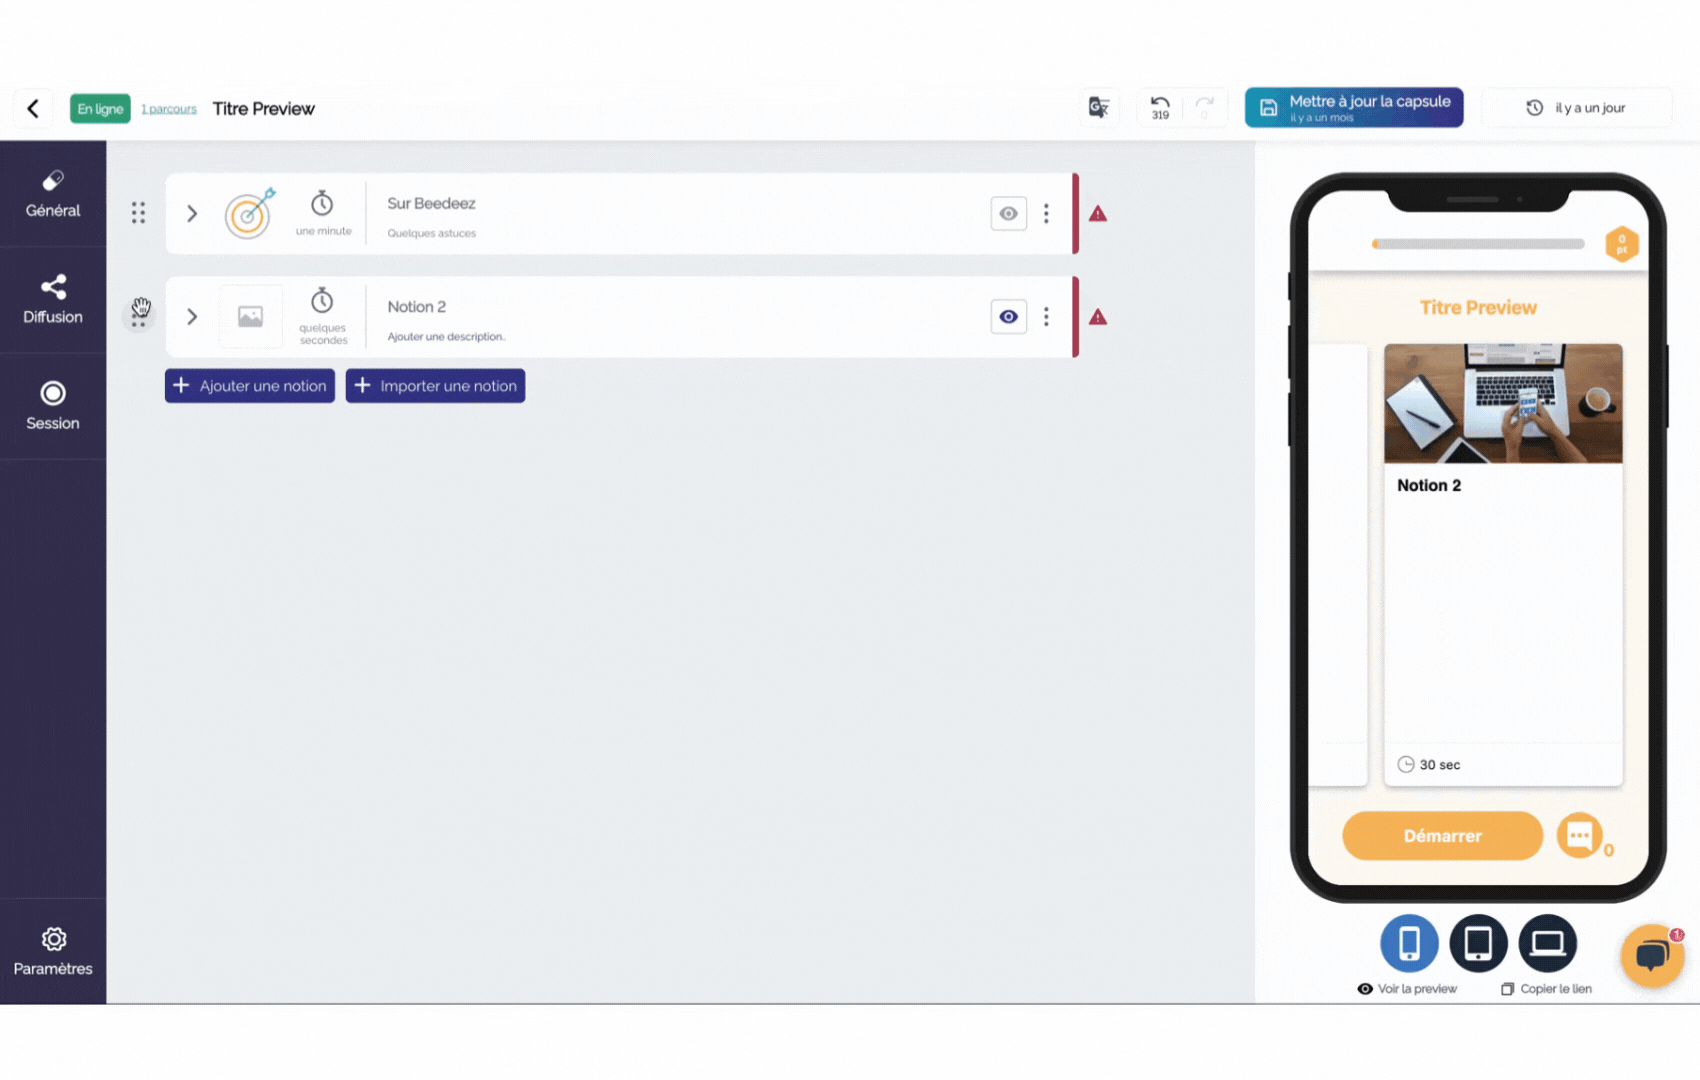Image resolution: width=1700 pixels, height=1080 pixels.
Task: Toggle visibility of Sur Beedeez notion
Action: click(x=1008, y=214)
